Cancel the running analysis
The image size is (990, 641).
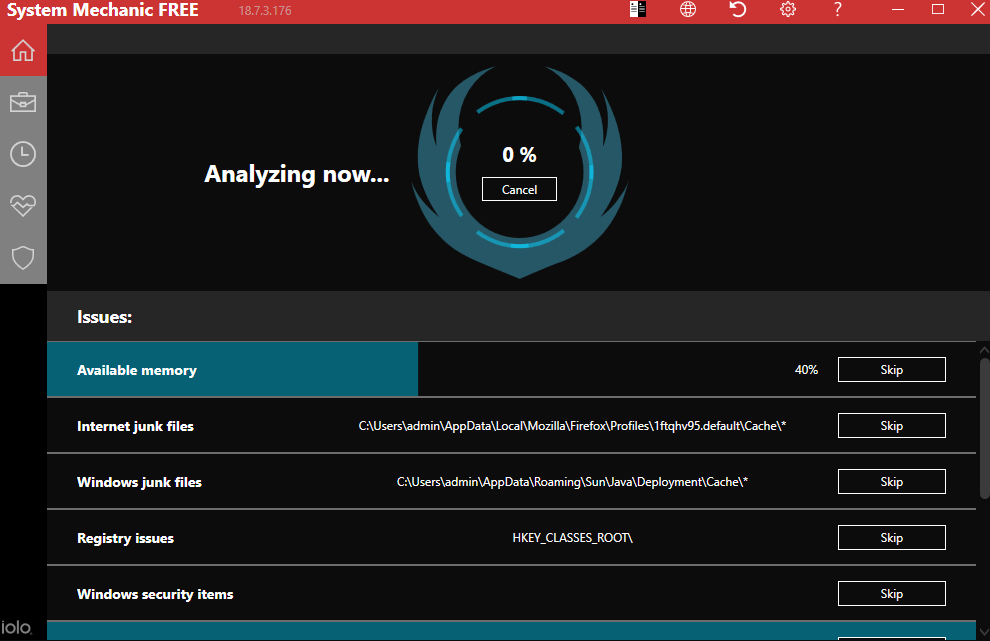(x=519, y=189)
